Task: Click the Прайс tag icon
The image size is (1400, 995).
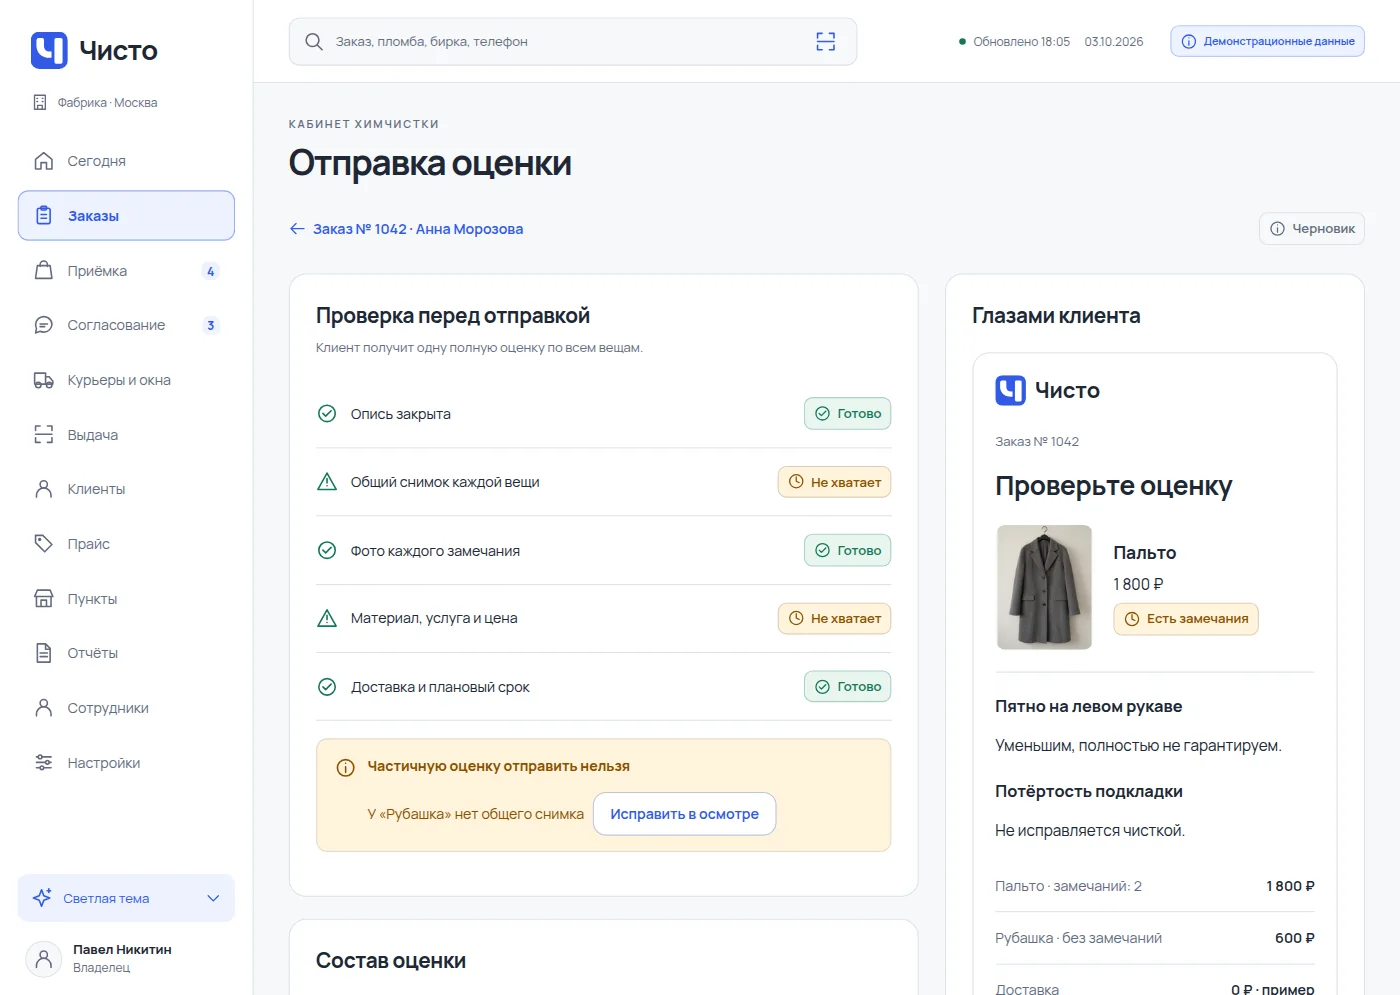Action: tap(44, 544)
